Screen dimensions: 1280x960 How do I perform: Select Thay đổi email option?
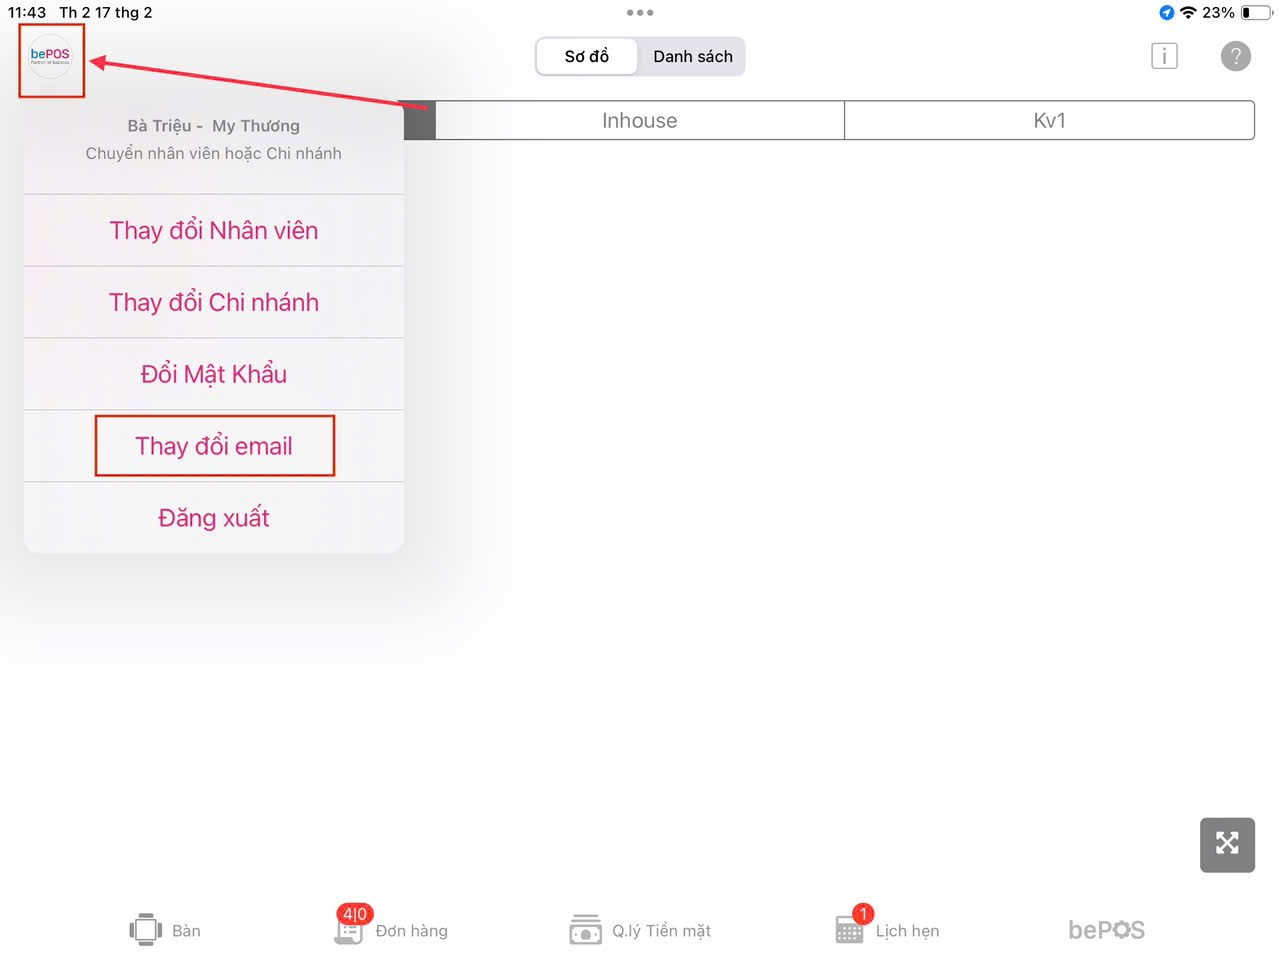point(214,446)
